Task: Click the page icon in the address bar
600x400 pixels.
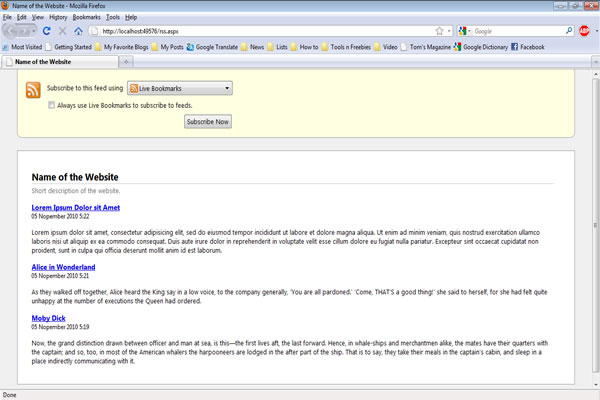Action: [95, 31]
